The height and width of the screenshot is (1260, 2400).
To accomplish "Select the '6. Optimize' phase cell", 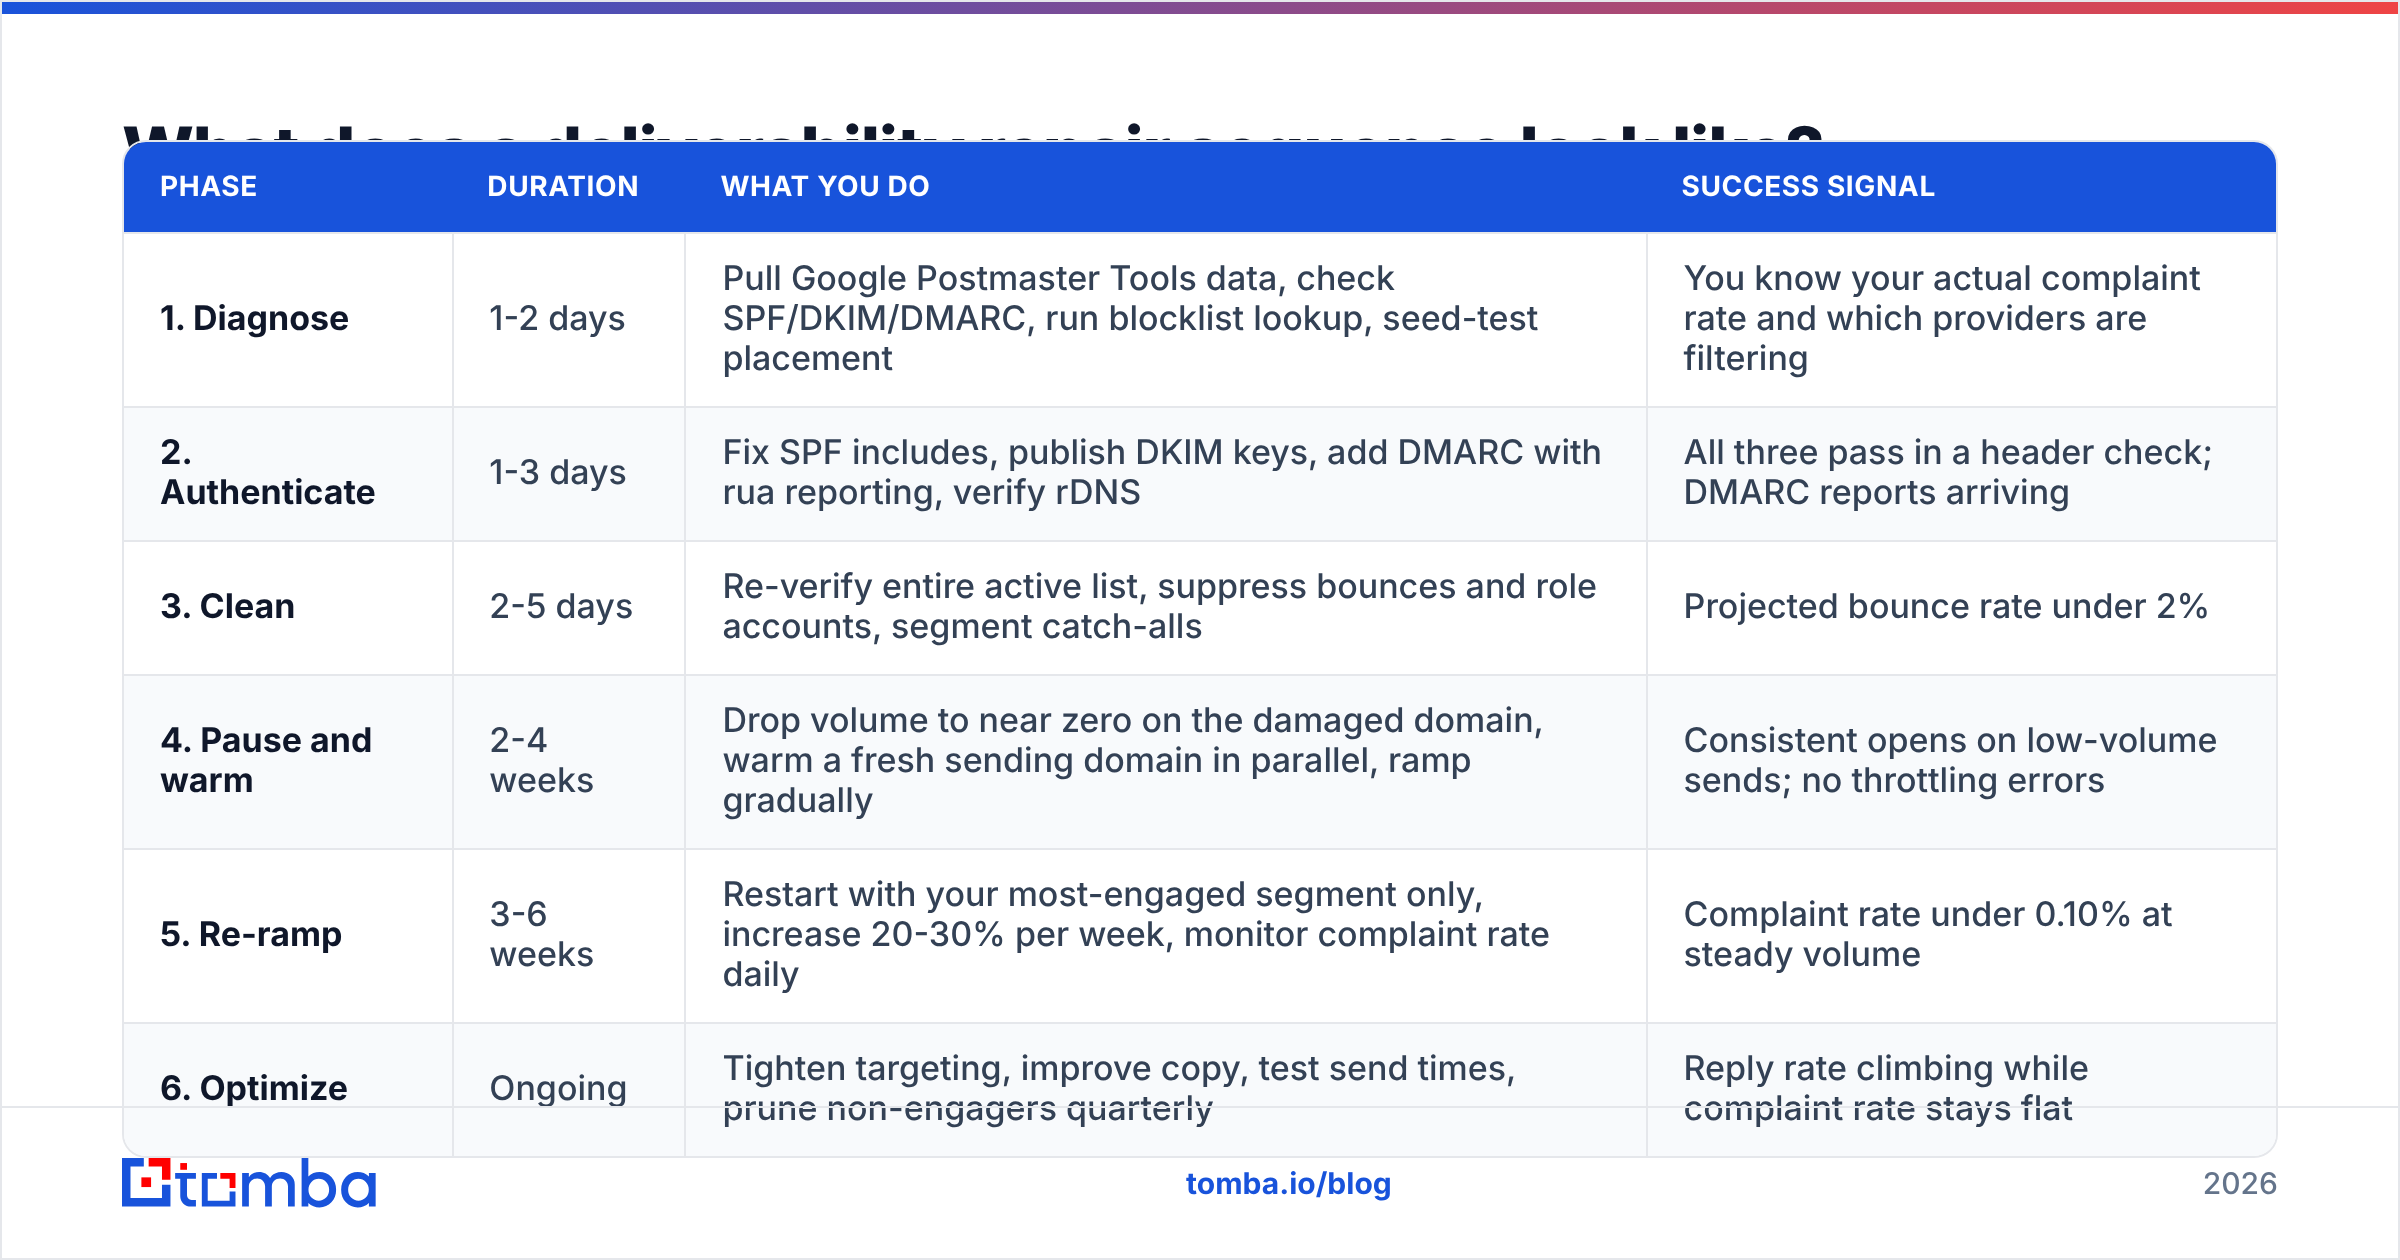I will point(288,1088).
